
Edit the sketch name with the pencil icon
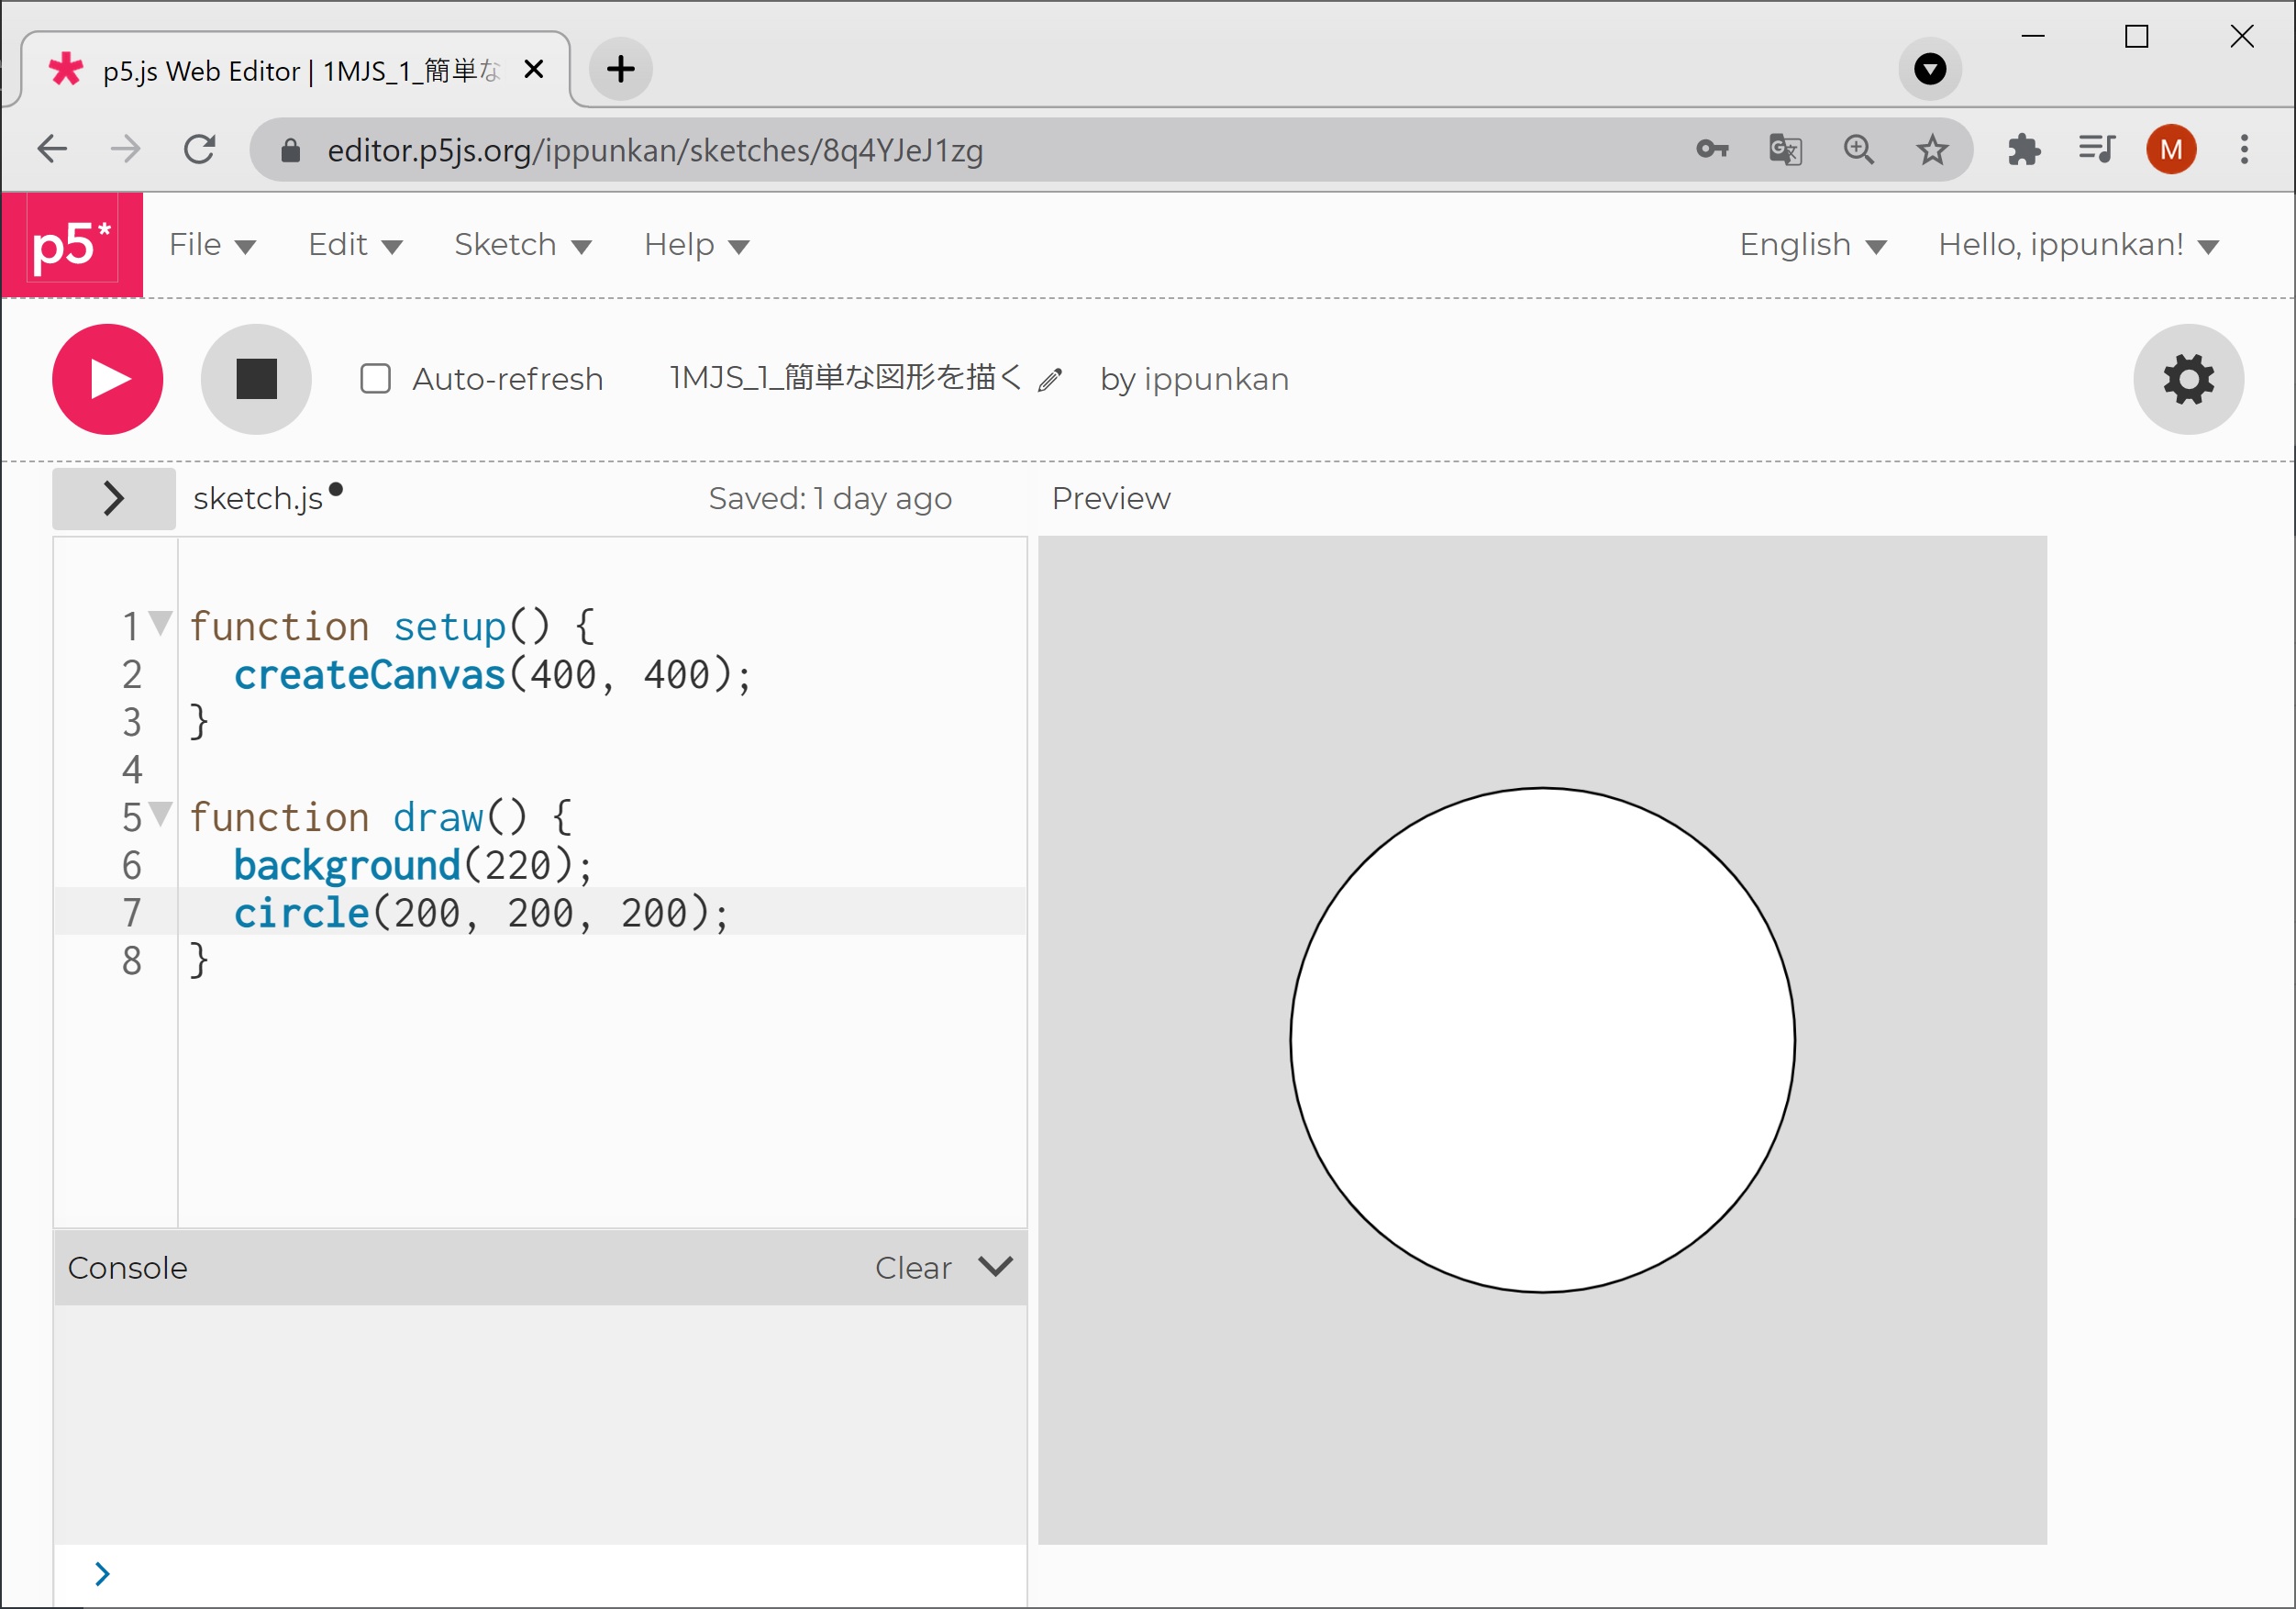[1050, 381]
